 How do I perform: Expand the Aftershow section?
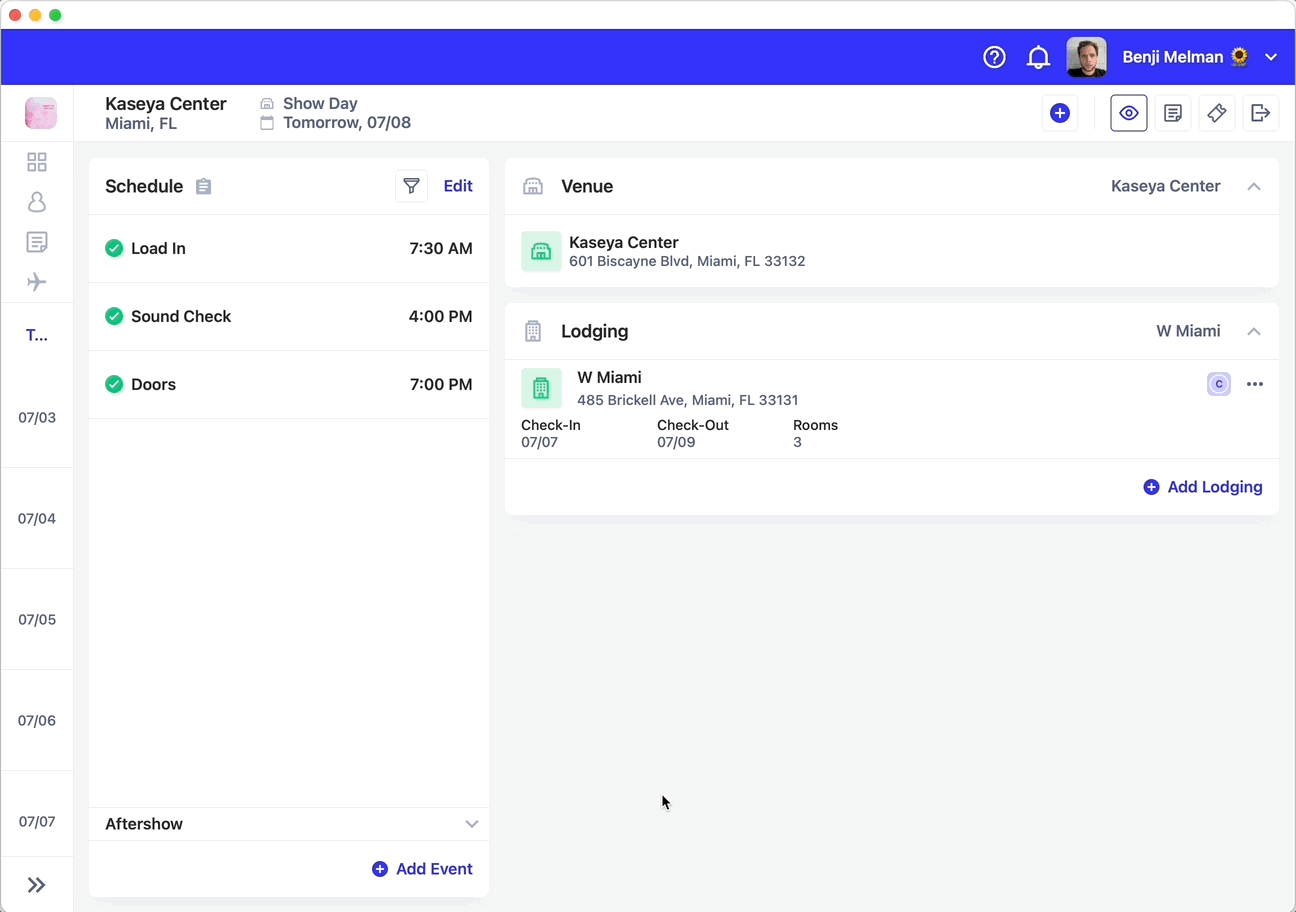point(471,824)
